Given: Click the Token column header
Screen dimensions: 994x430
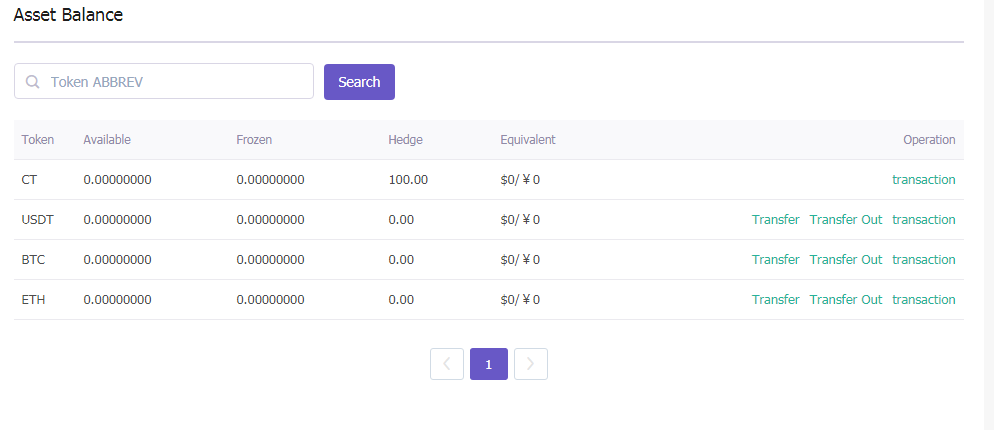Looking at the screenshot, I should pos(38,140).
